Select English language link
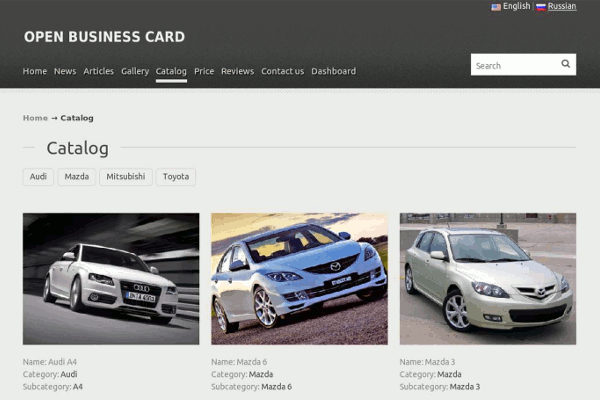This screenshot has height=400, width=600. [516, 7]
